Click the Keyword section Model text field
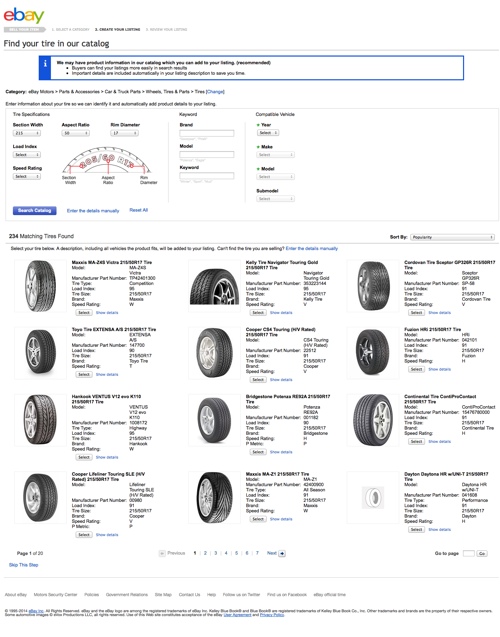500x637 pixels. (x=207, y=154)
